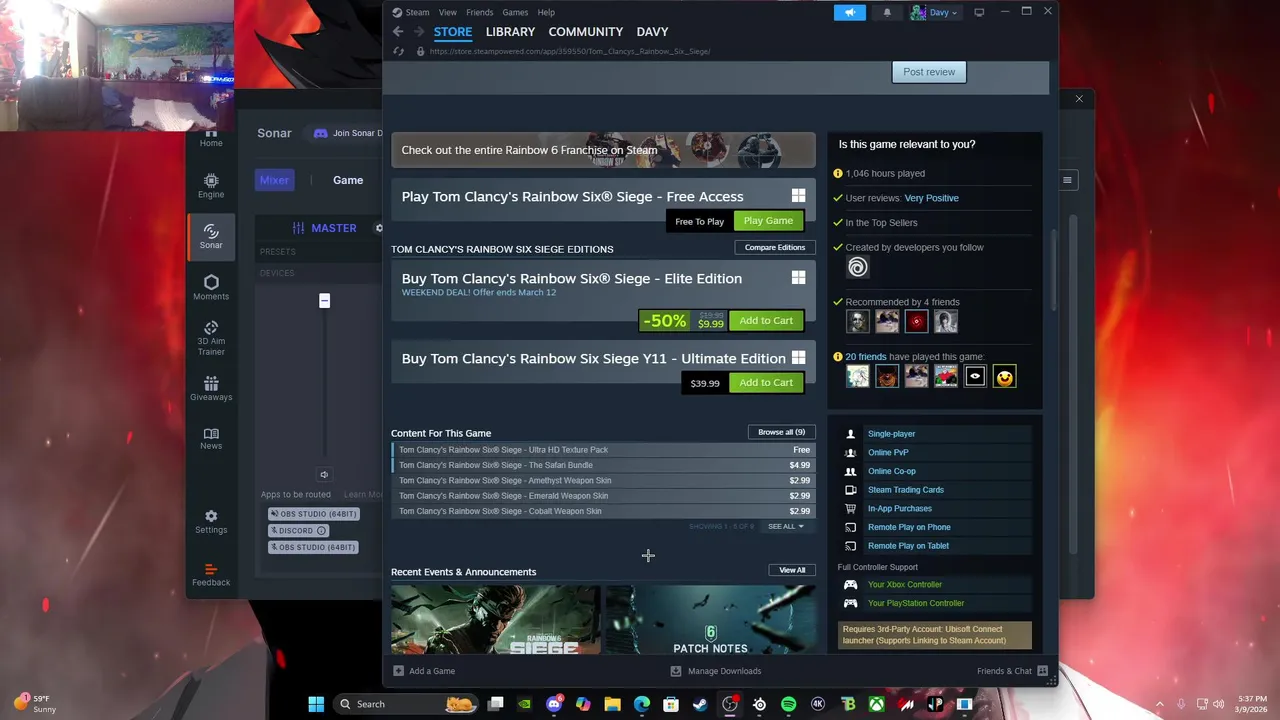Click Browse all (9) content button
The image size is (1280, 720).
tap(781, 432)
